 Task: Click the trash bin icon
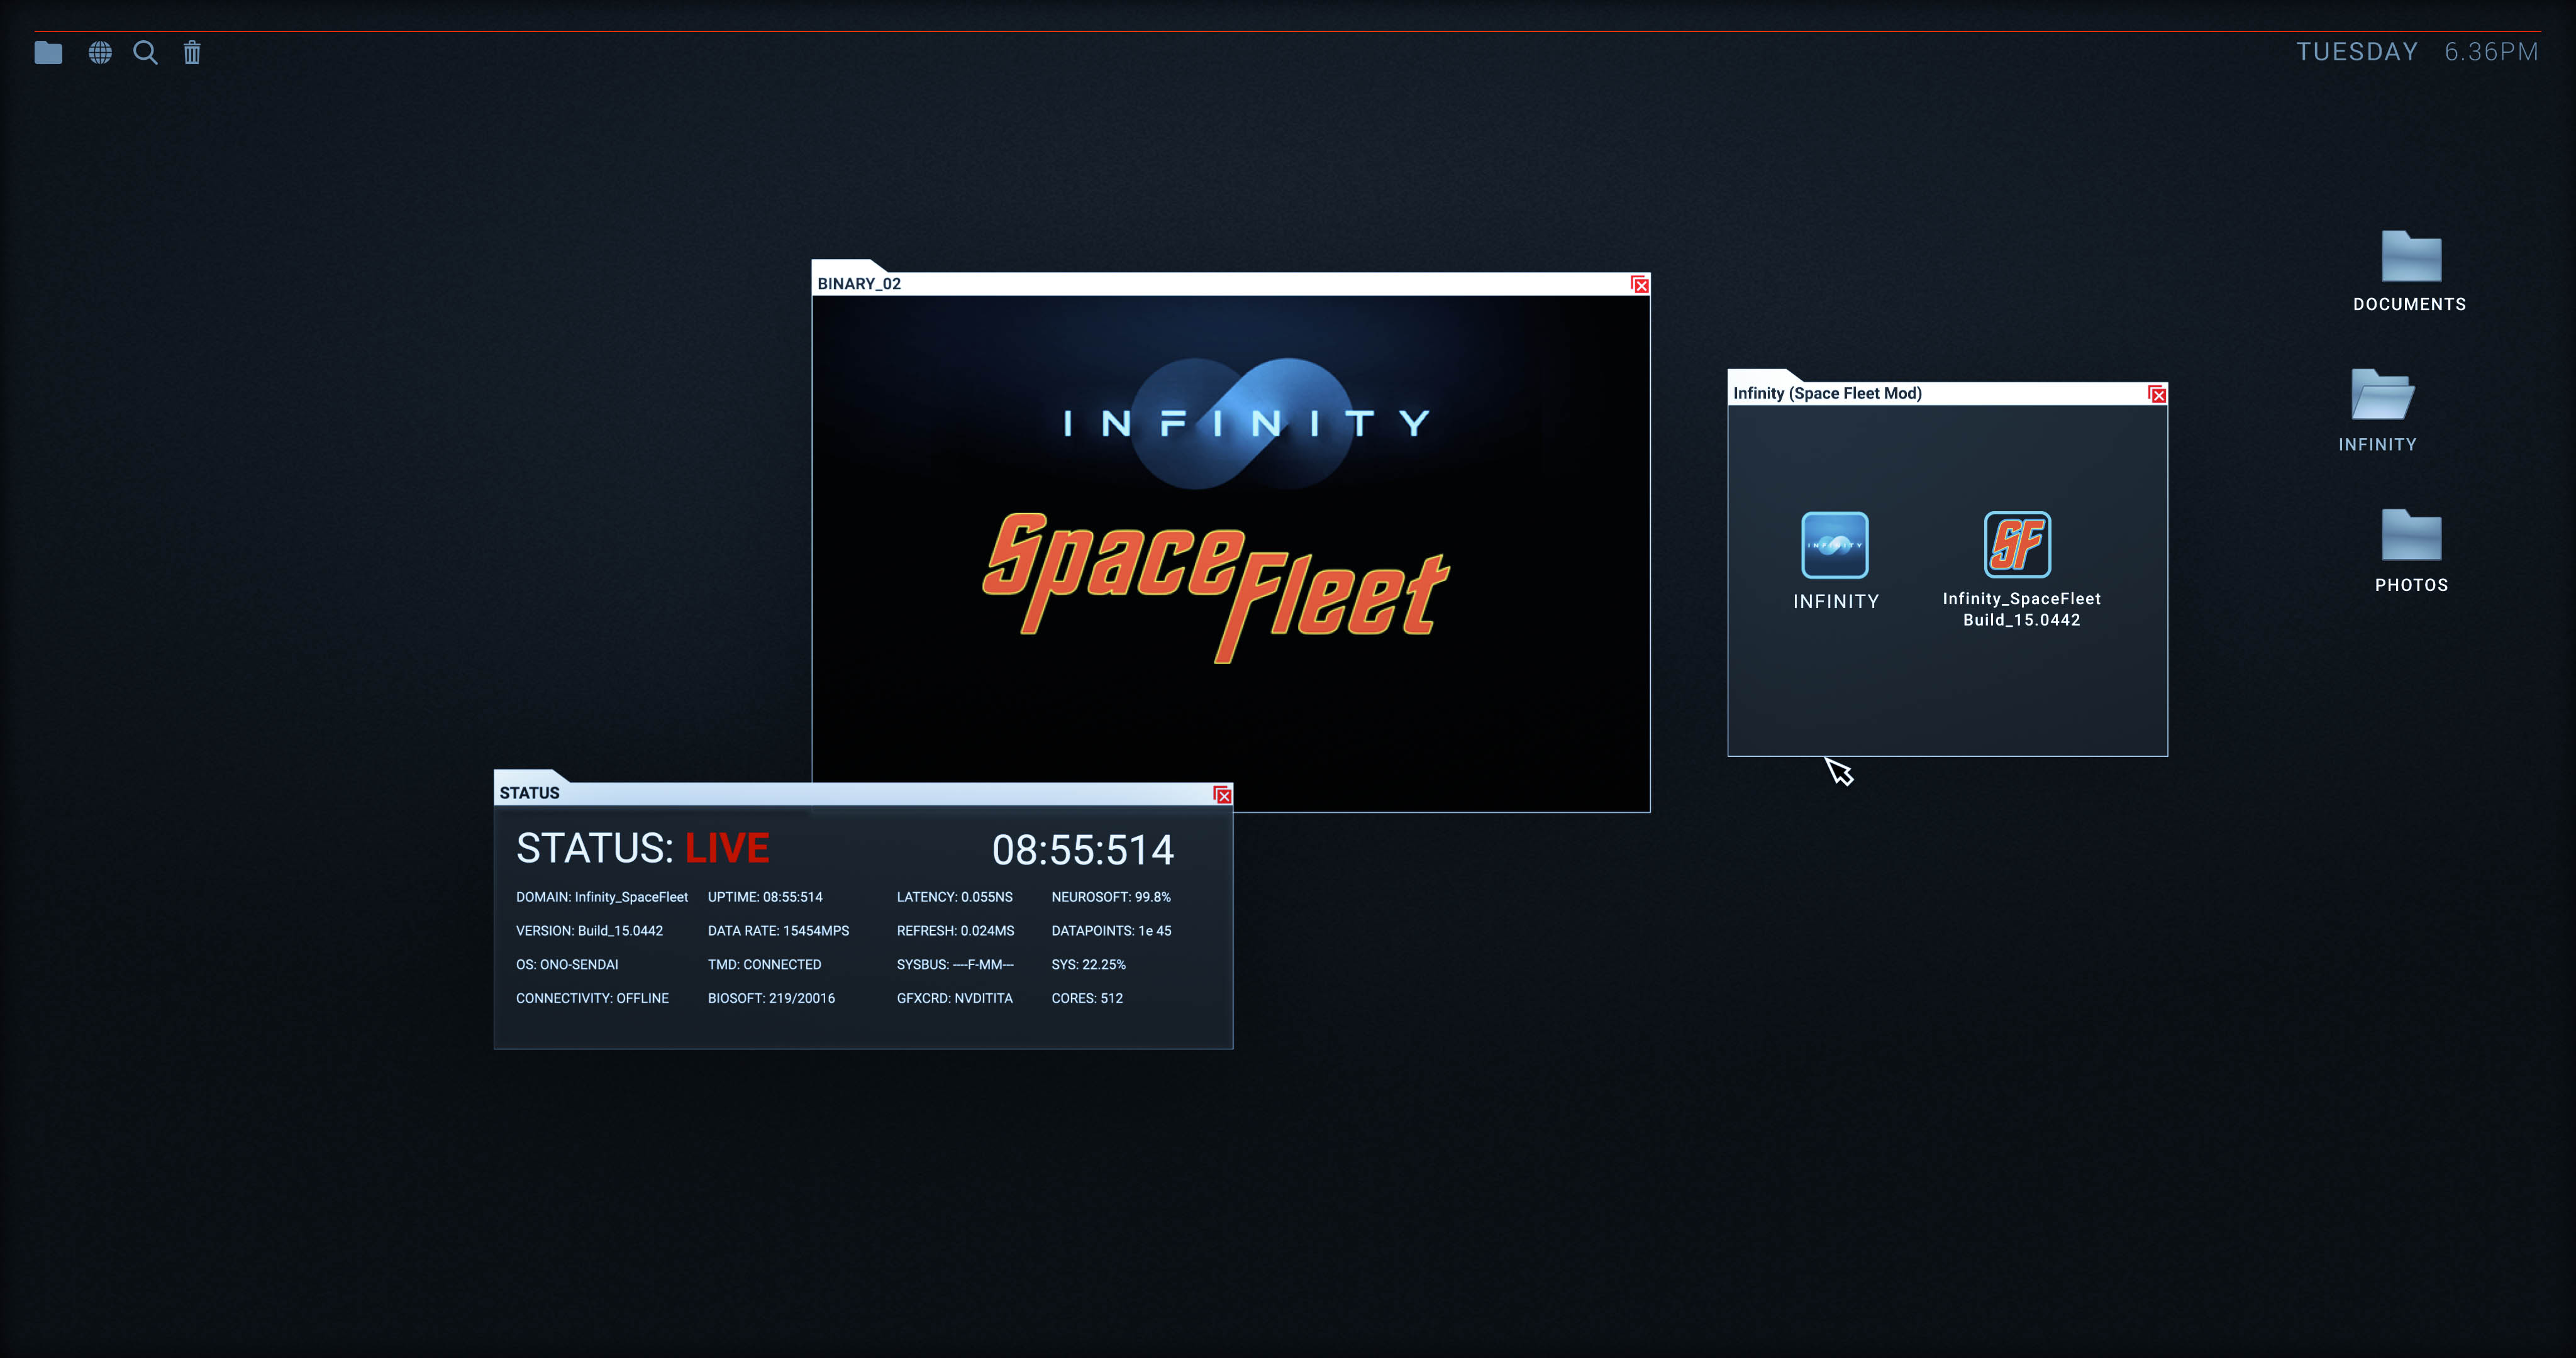pyautogui.click(x=192, y=52)
